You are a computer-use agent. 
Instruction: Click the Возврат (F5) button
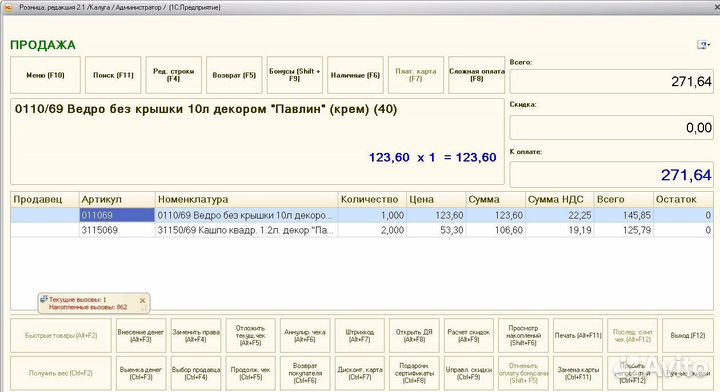pos(234,75)
